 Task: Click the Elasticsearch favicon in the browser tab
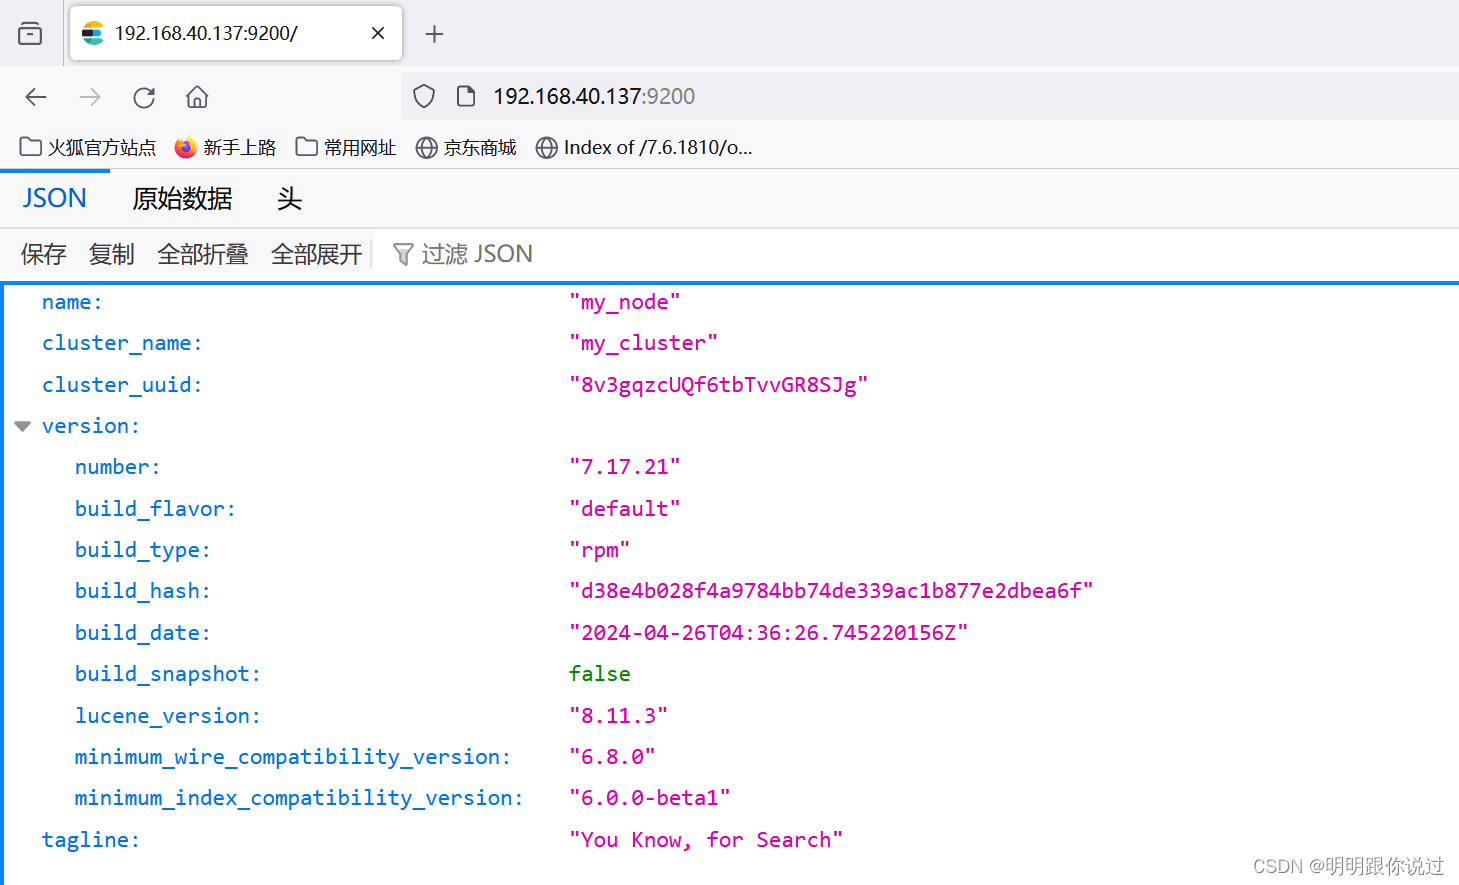(x=92, y=32)
